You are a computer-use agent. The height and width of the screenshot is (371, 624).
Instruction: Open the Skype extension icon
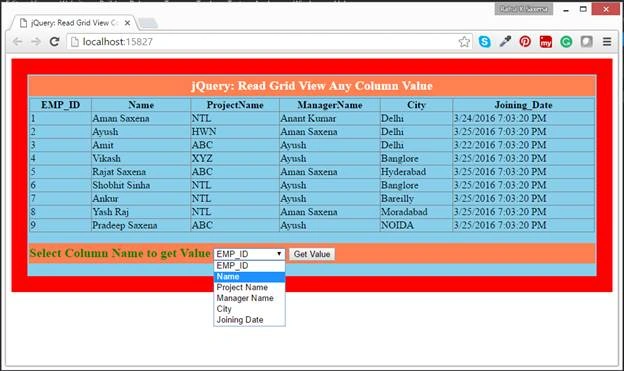[484, 41]
